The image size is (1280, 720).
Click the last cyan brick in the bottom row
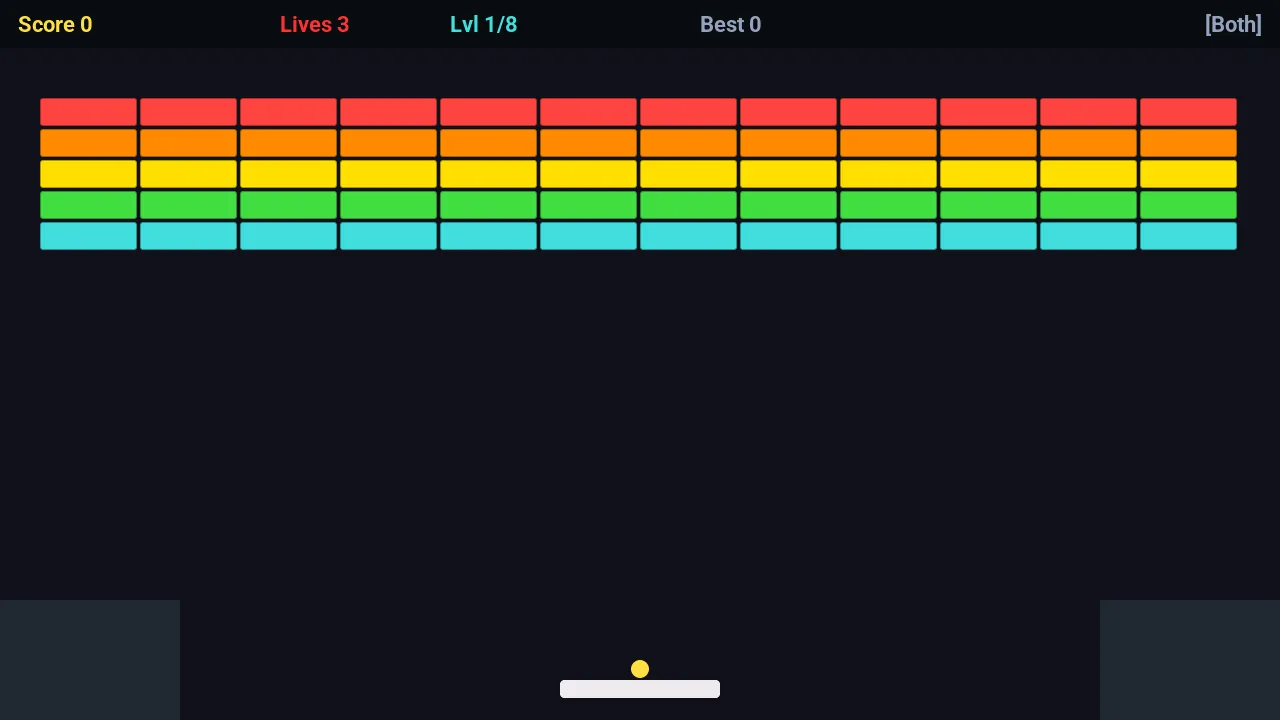coord(1188,236)
